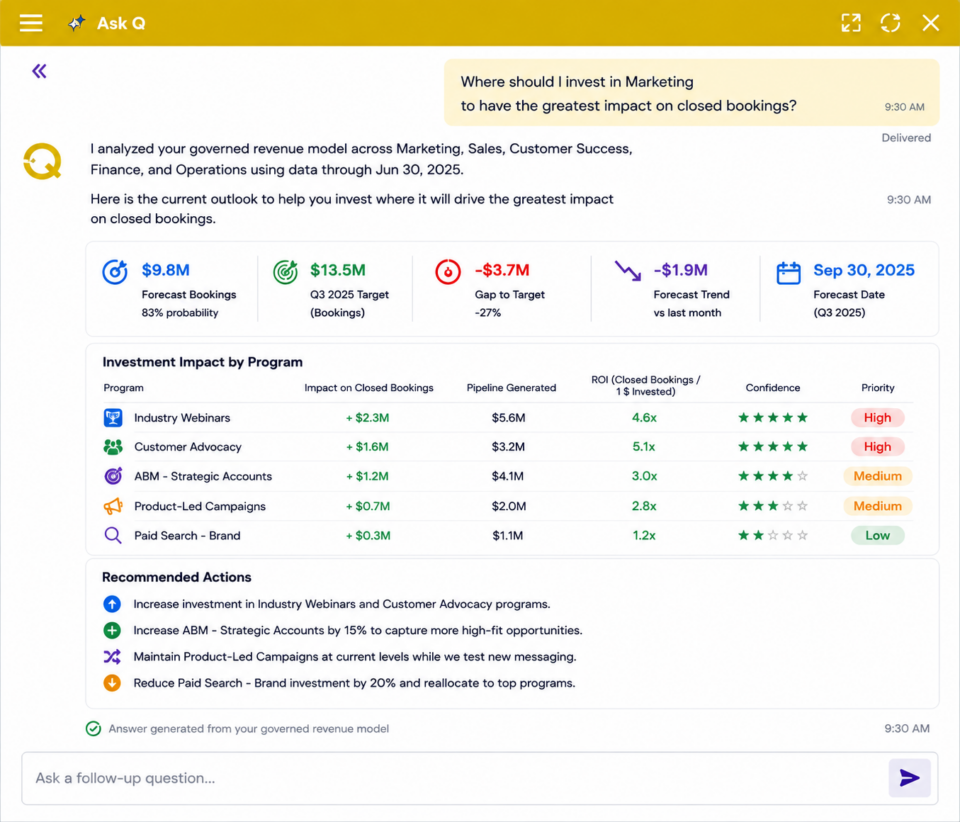Image resolution: width=960 pixels, height=822 pixels.
Task: Open the Forecast Date calendar icon
Action: point(789,272)
